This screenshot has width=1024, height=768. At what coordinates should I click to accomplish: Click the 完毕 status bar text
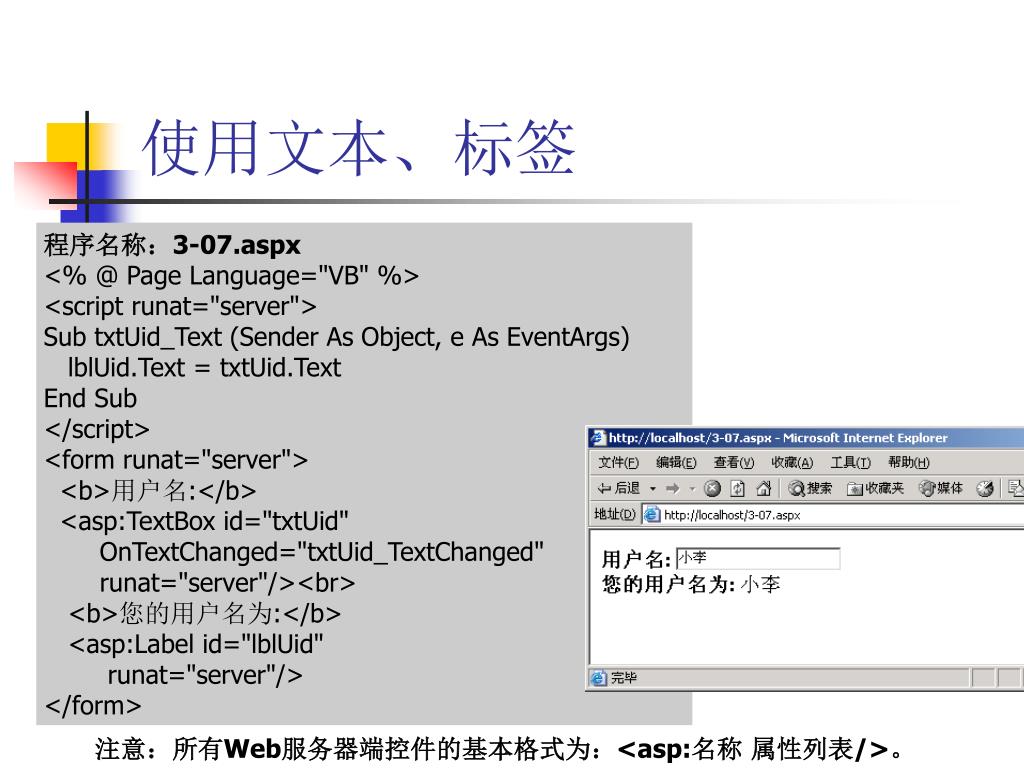(x=624, y=677)
